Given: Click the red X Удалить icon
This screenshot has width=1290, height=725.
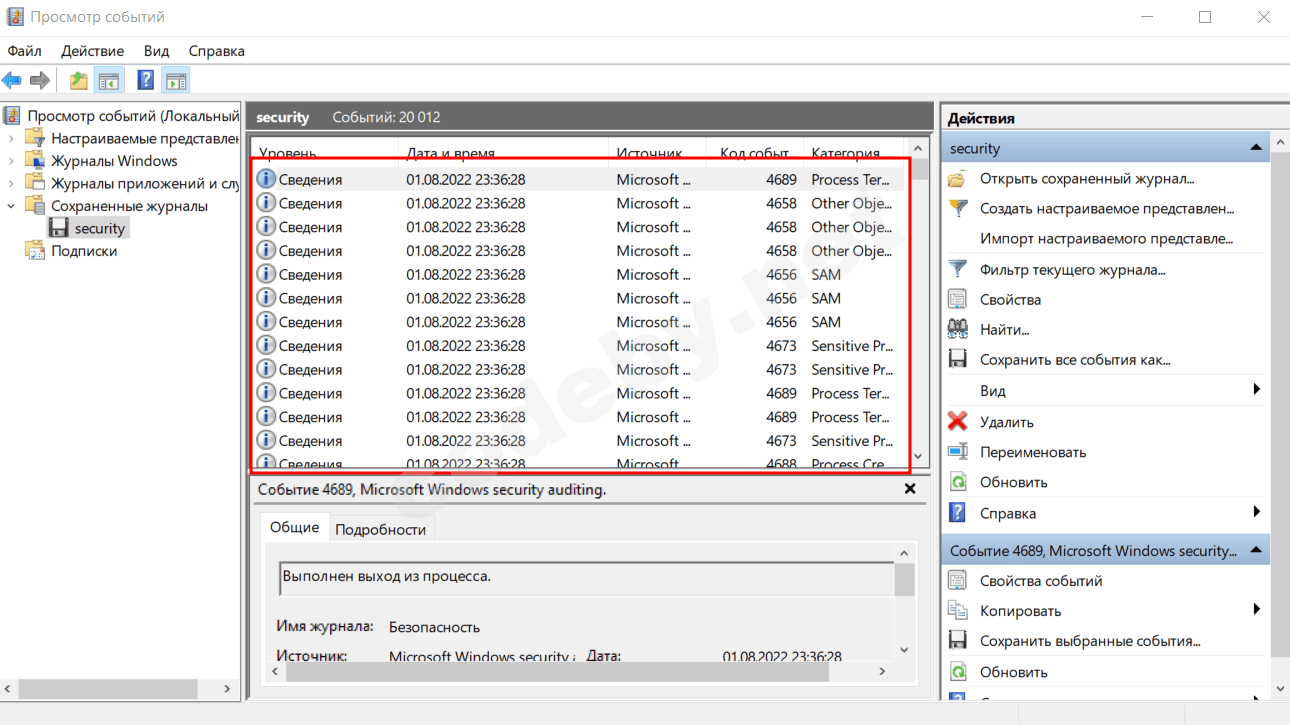Looking at the screenshot, I should (x=957, y=422).
